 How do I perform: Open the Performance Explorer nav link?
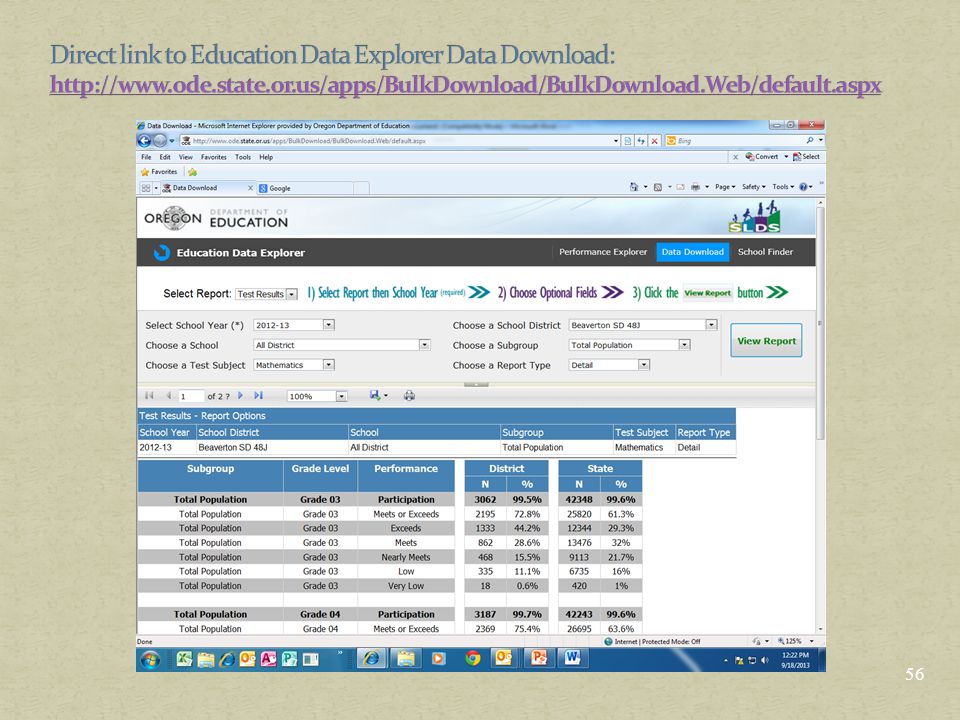(602, 252)
